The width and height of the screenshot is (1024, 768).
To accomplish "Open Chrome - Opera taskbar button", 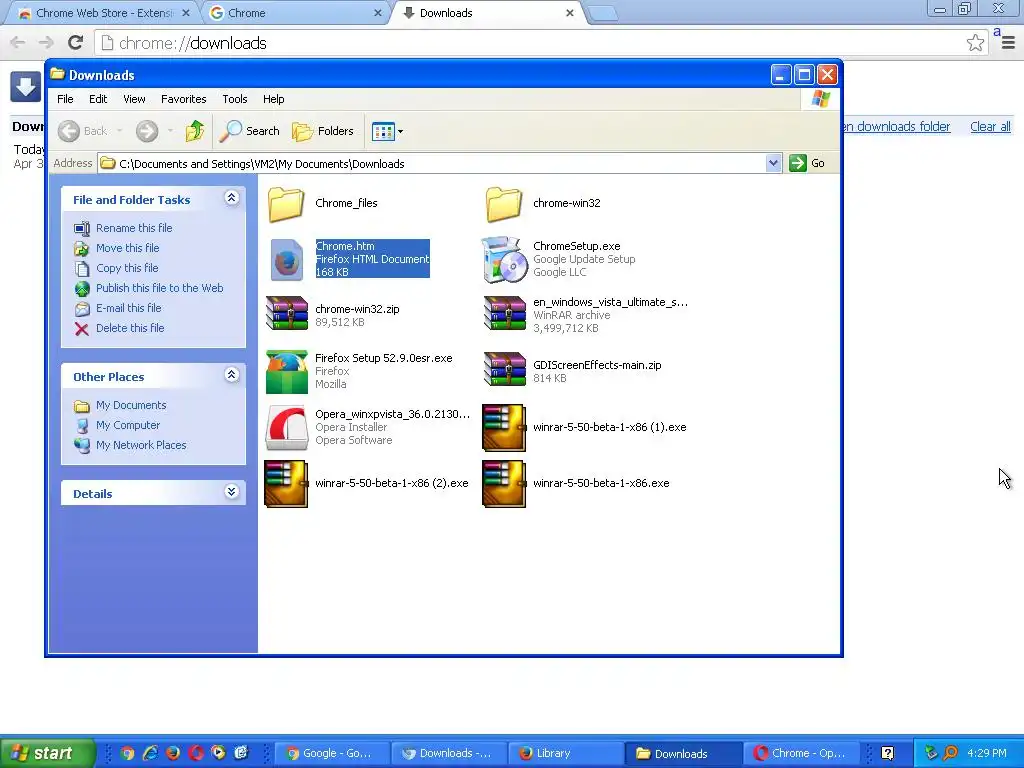I will point(800,754).
